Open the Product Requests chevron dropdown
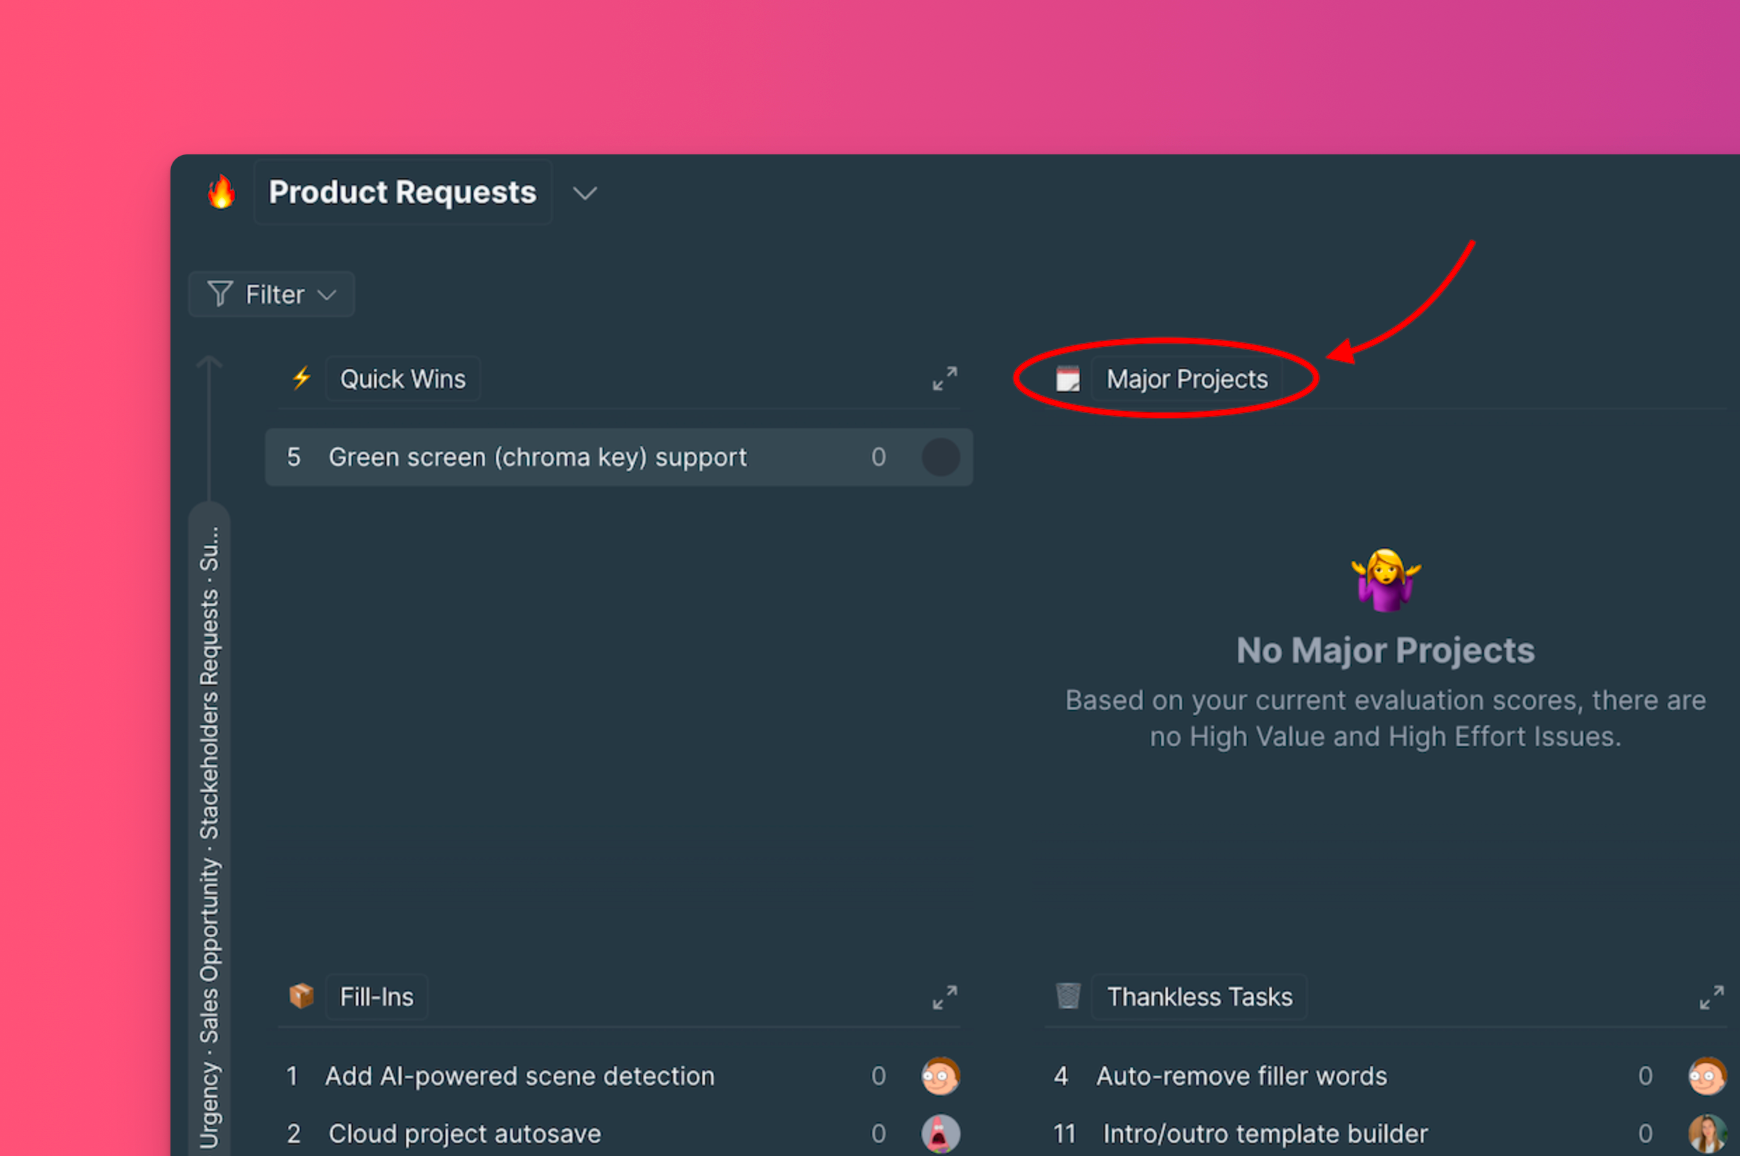 click(x=585, y=193)
